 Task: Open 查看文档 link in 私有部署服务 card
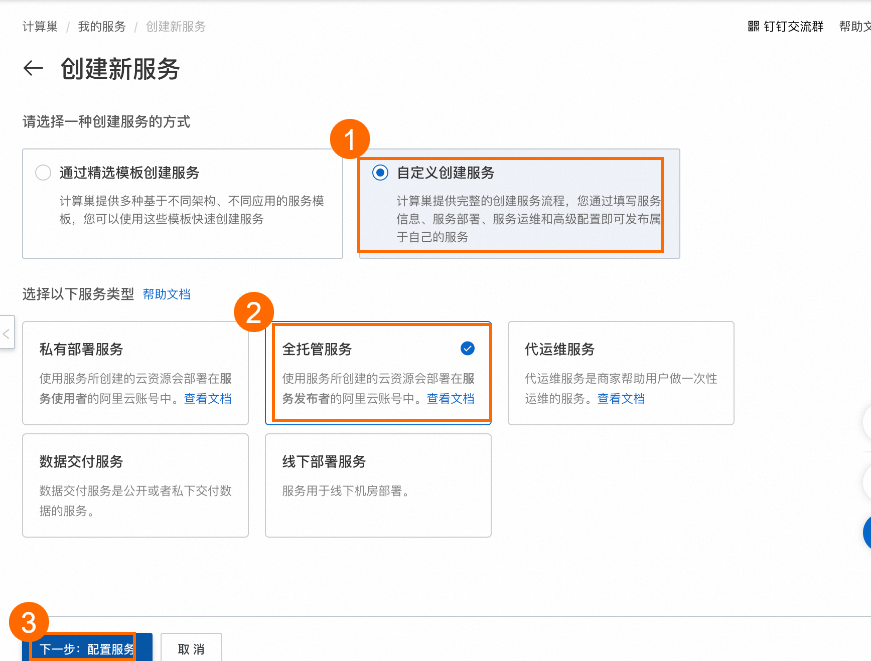point(207,398)
